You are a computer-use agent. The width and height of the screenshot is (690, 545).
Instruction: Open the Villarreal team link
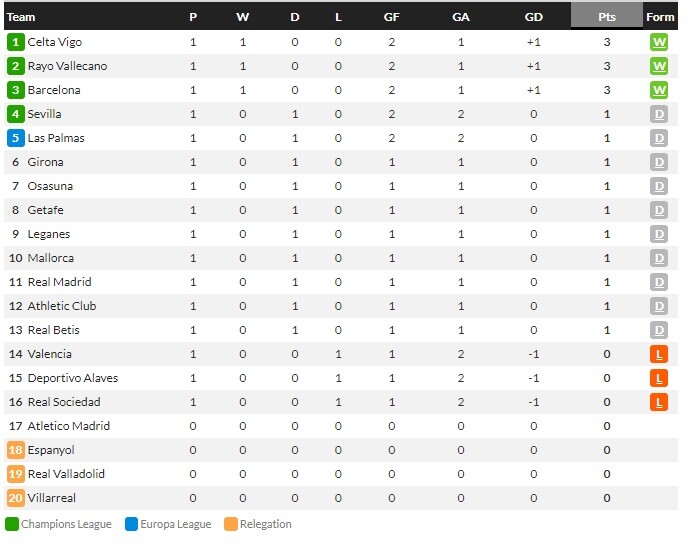51,498
